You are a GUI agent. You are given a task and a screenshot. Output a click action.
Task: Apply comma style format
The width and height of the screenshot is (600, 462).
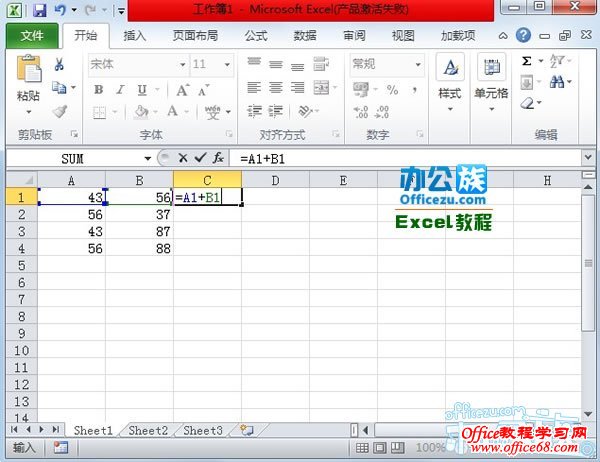pos(415,90)
